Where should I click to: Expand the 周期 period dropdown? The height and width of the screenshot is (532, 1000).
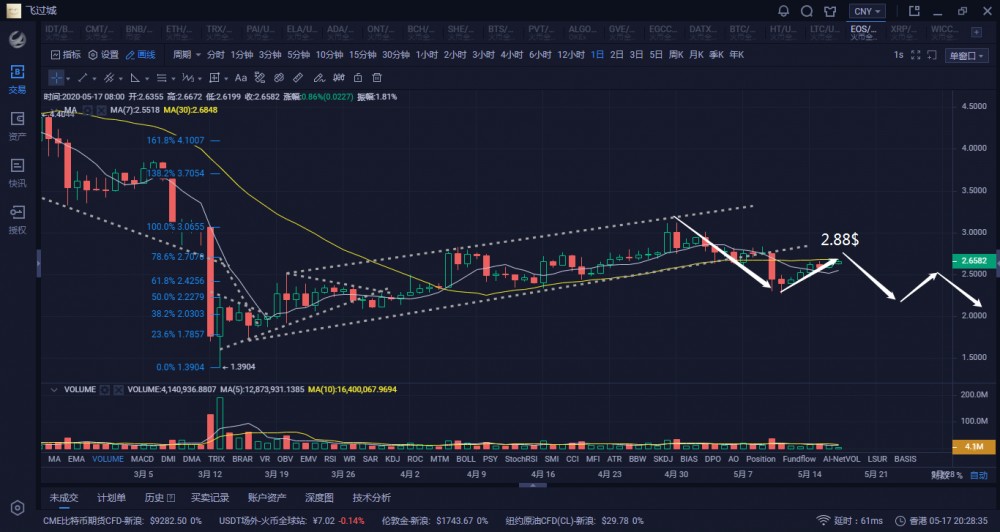tap(184, 55)
